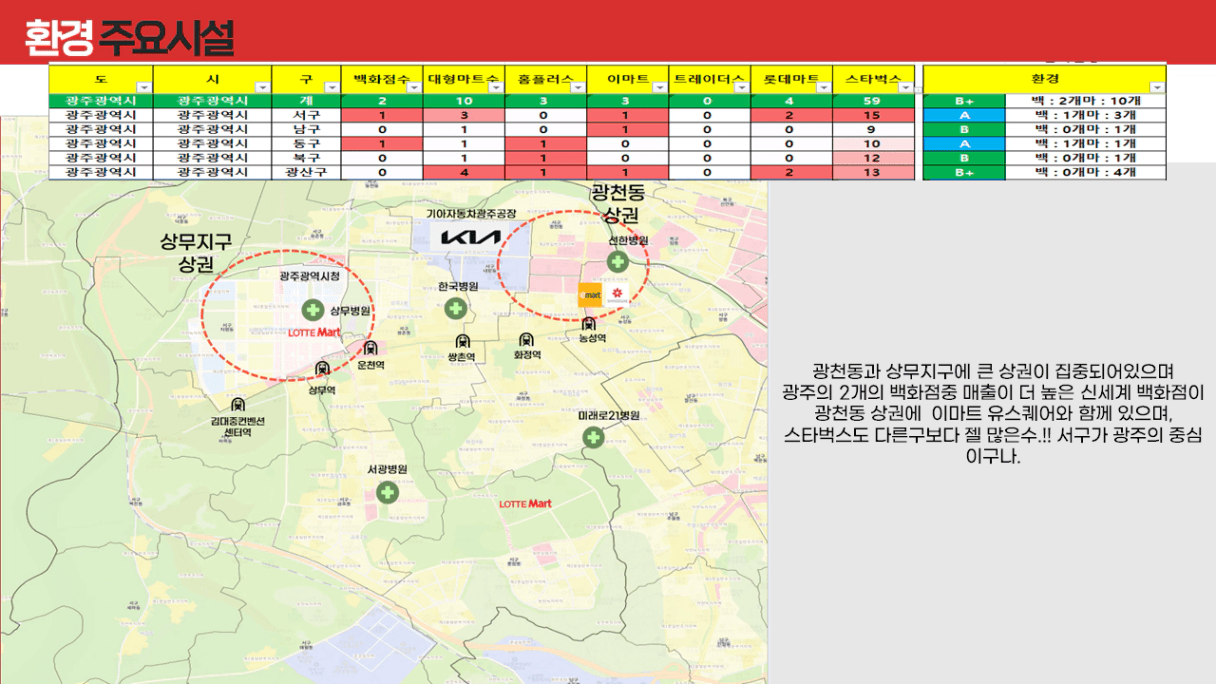The image size is (1216, 684).
Task: Click the 운천역 subway station icon
Action: coord(371,349)
